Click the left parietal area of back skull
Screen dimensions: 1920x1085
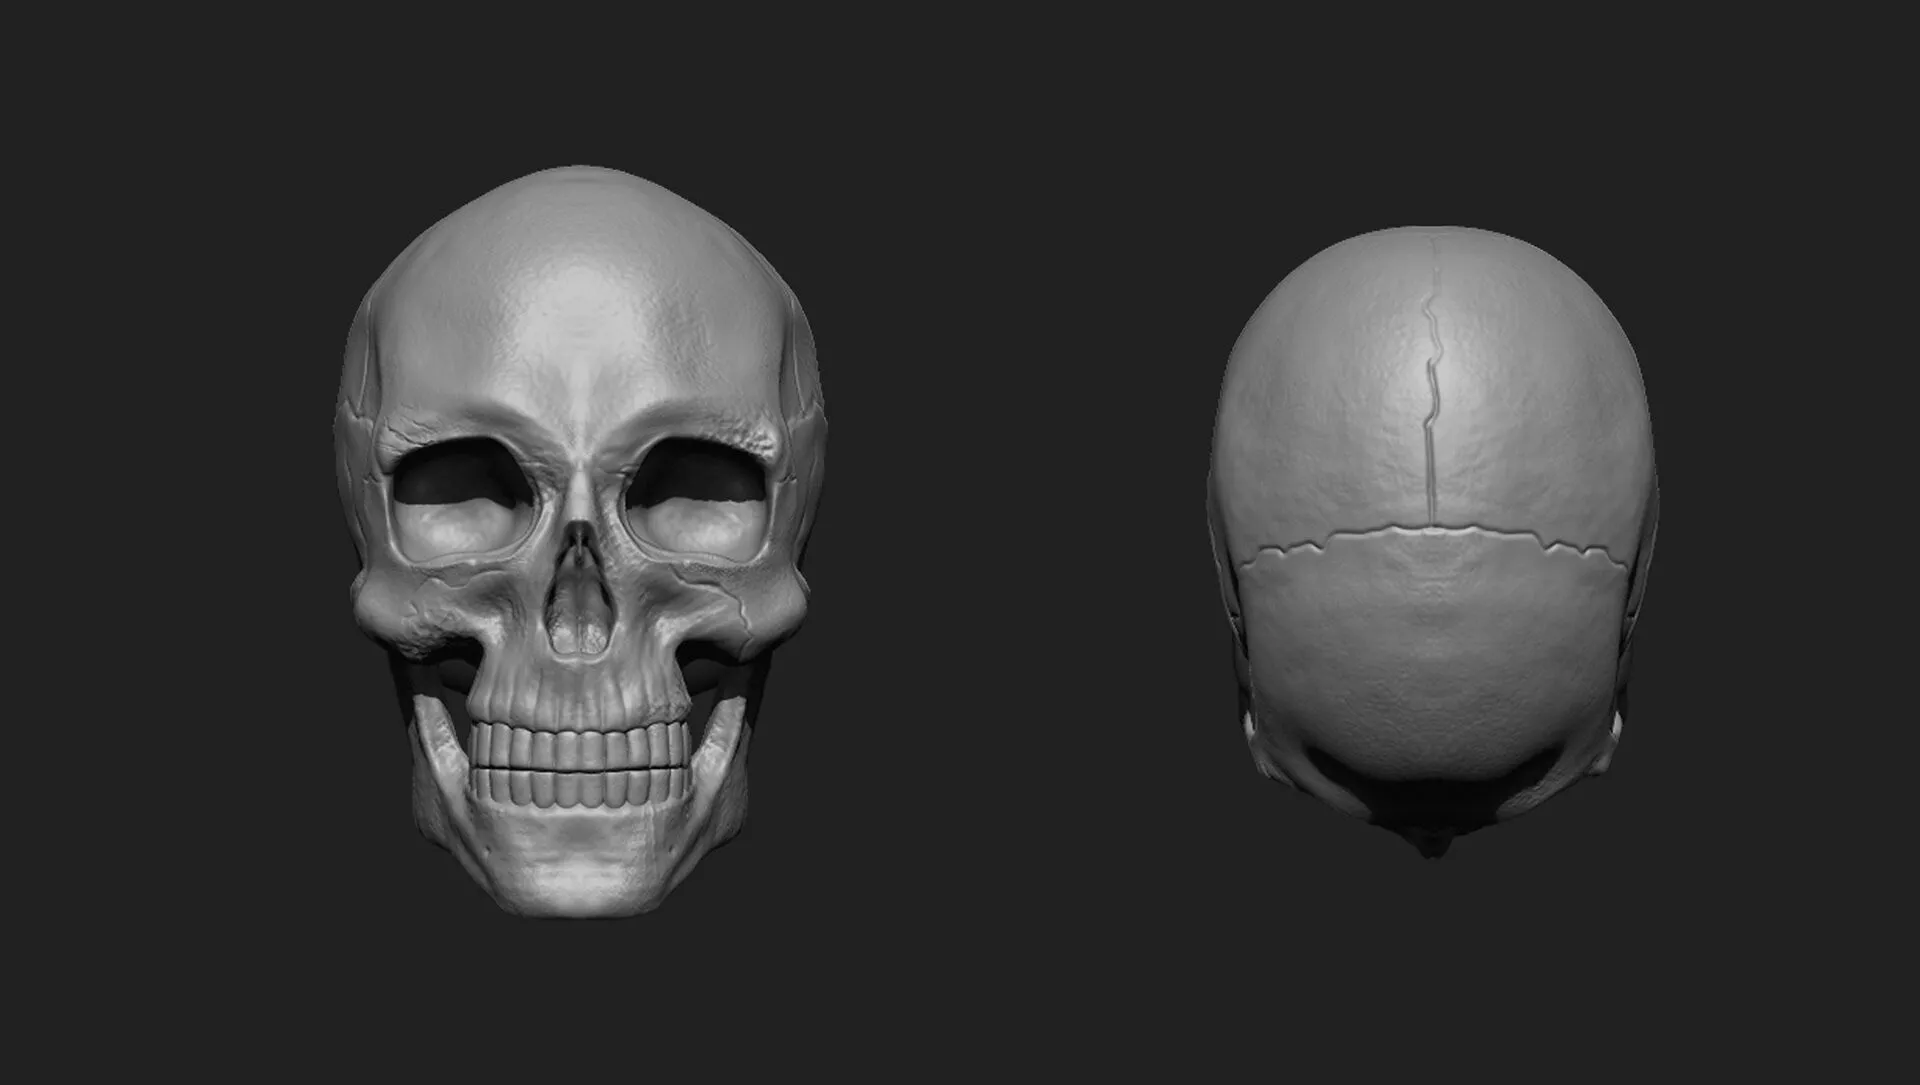pyautogui.click(x=1320, y=420)
